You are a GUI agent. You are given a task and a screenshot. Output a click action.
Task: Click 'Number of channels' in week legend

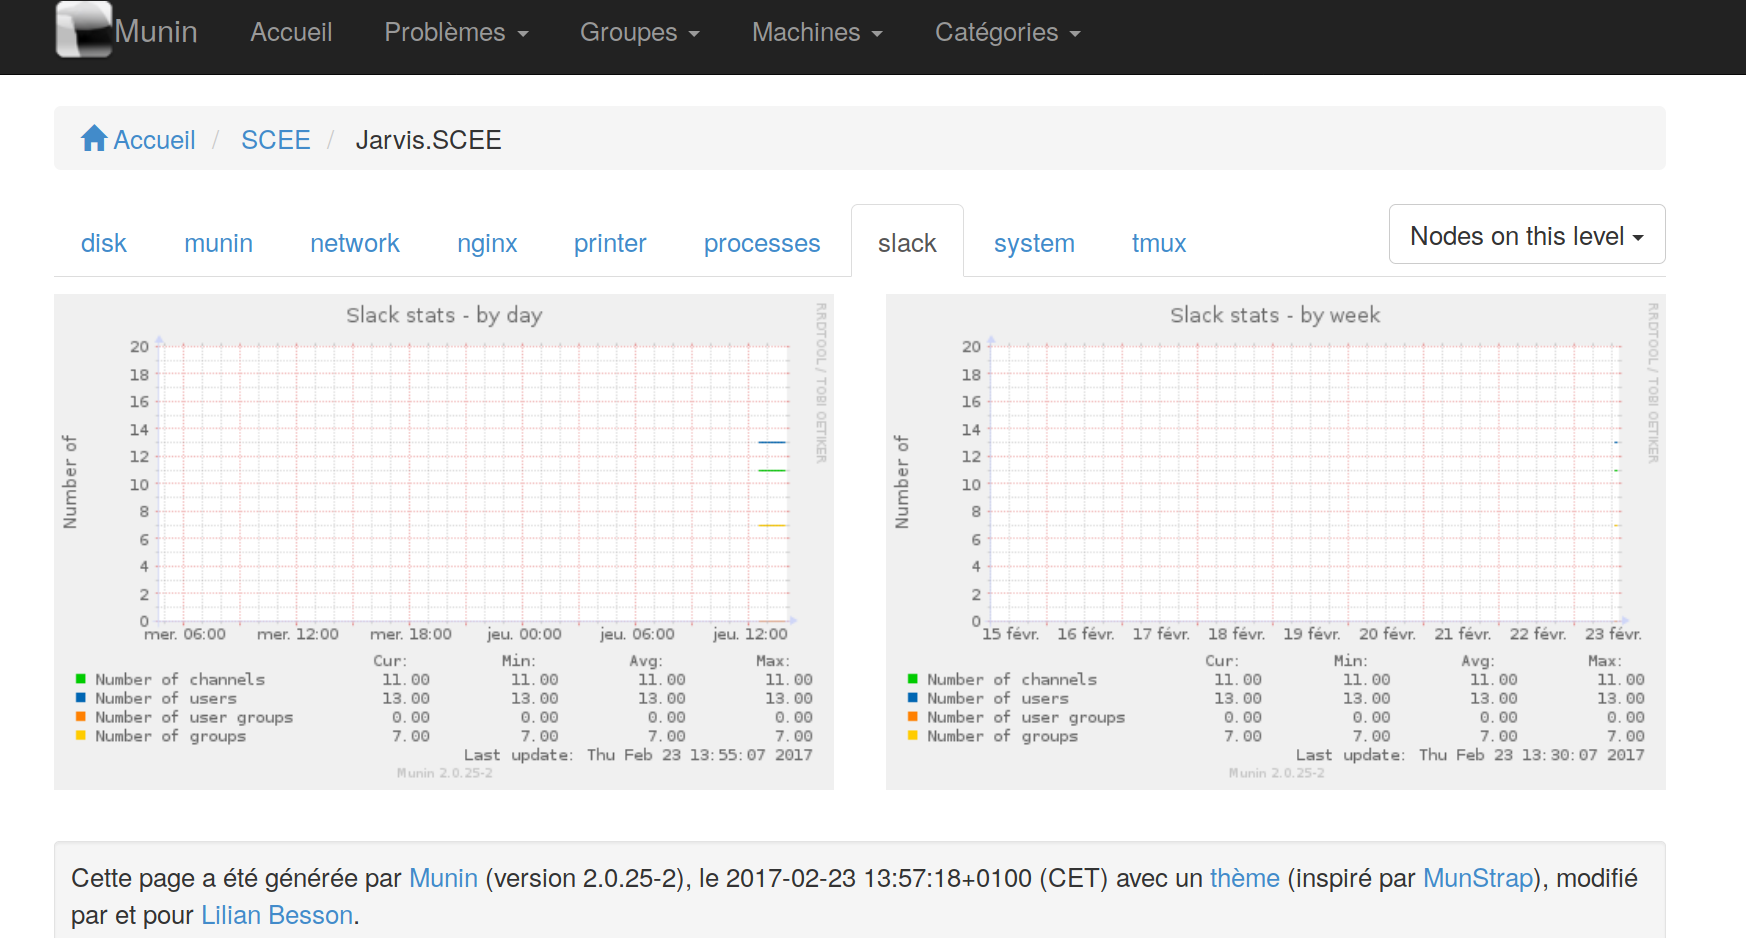(1012, 679)
